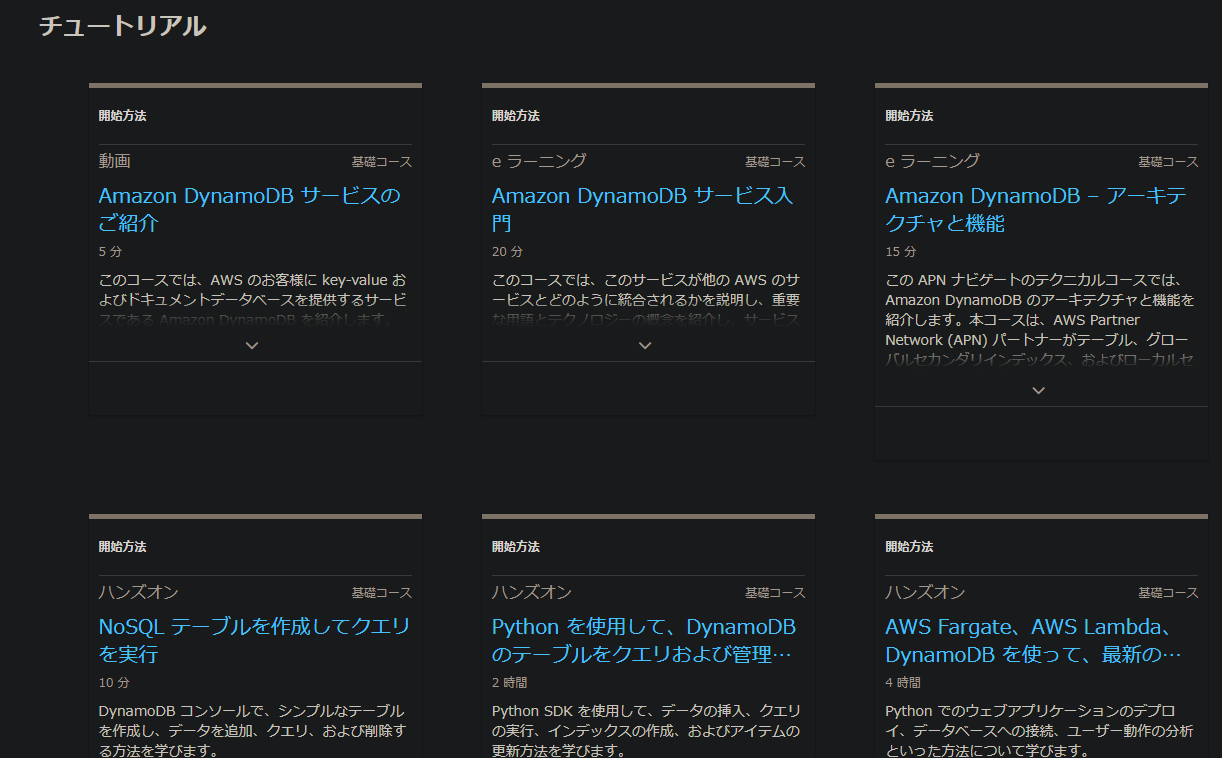This screenshot has width=1222, height=758.
Task: Open the Python を使用して DynamoDB tutorial link
Action: pos(644,640)
